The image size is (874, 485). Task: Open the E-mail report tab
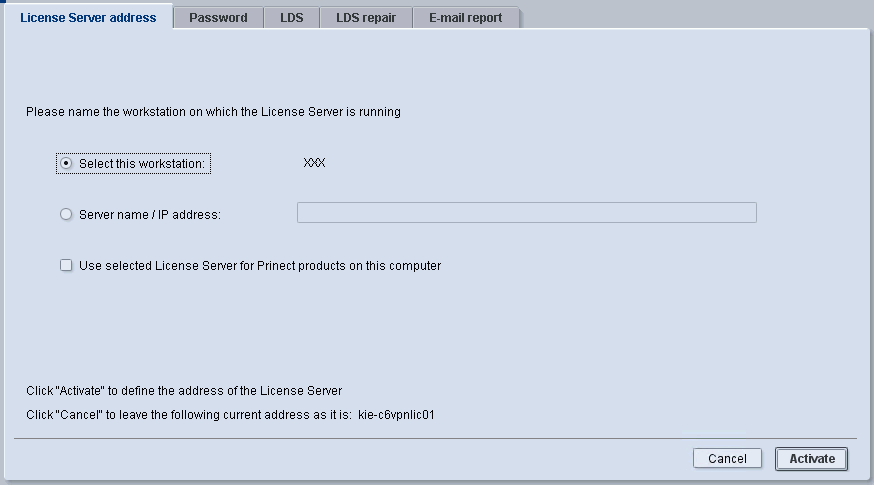coord(466,18)
